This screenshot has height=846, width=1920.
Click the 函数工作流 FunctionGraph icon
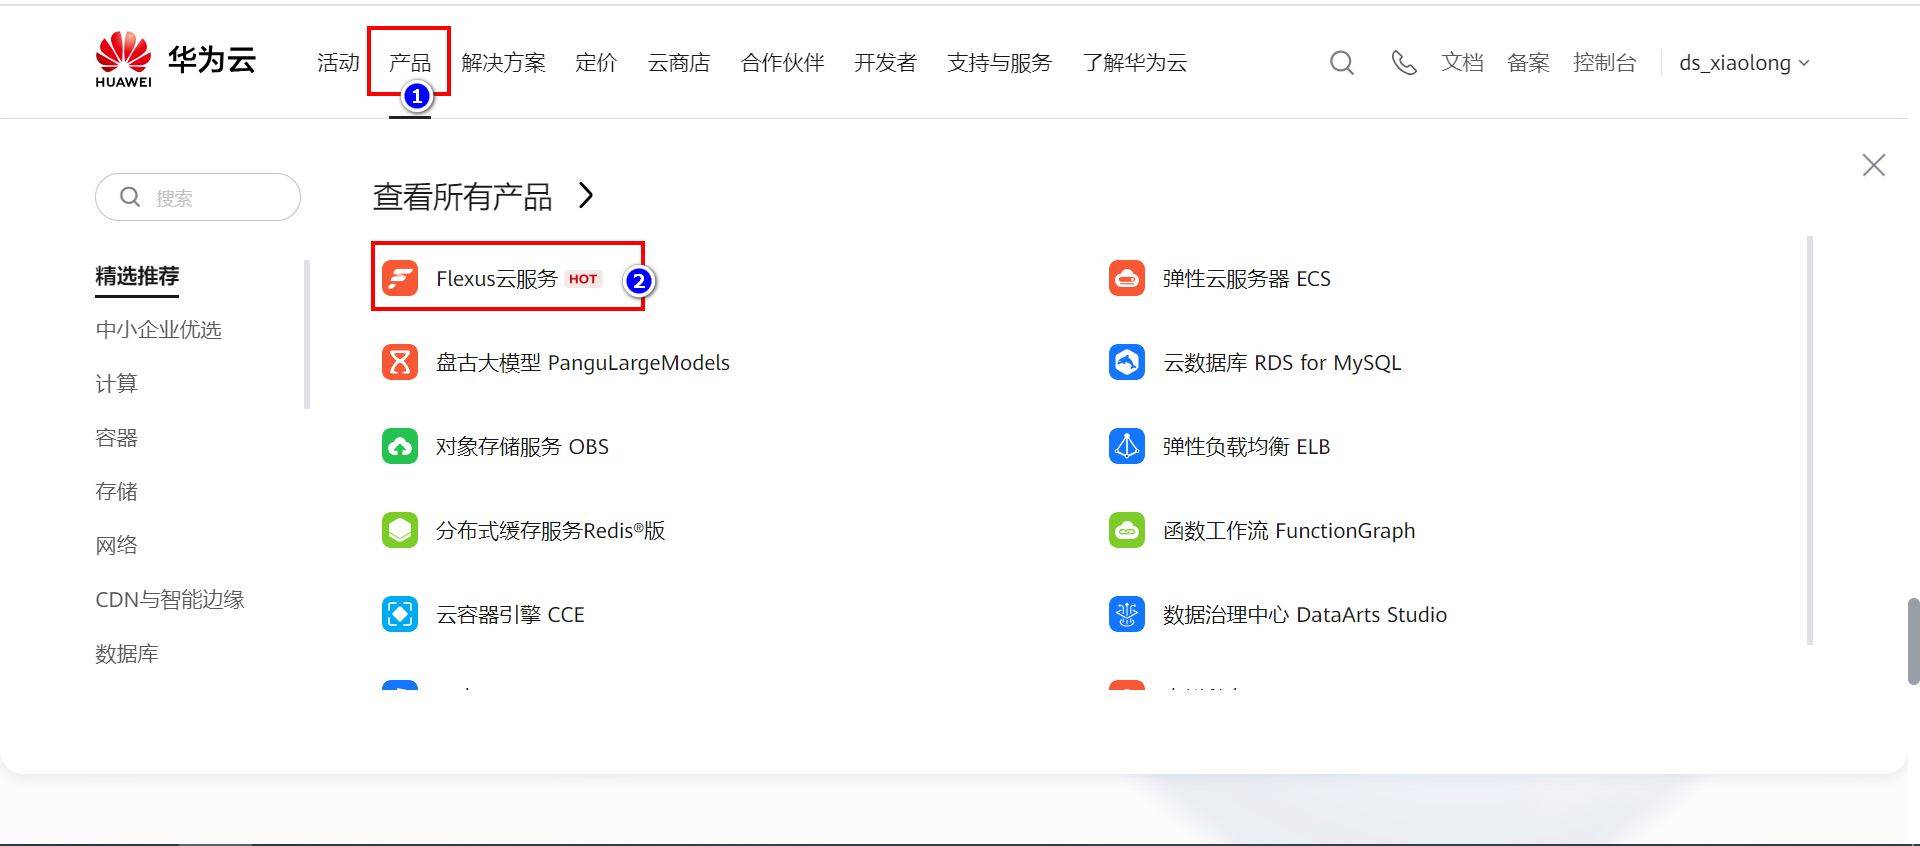(1127, 530)
